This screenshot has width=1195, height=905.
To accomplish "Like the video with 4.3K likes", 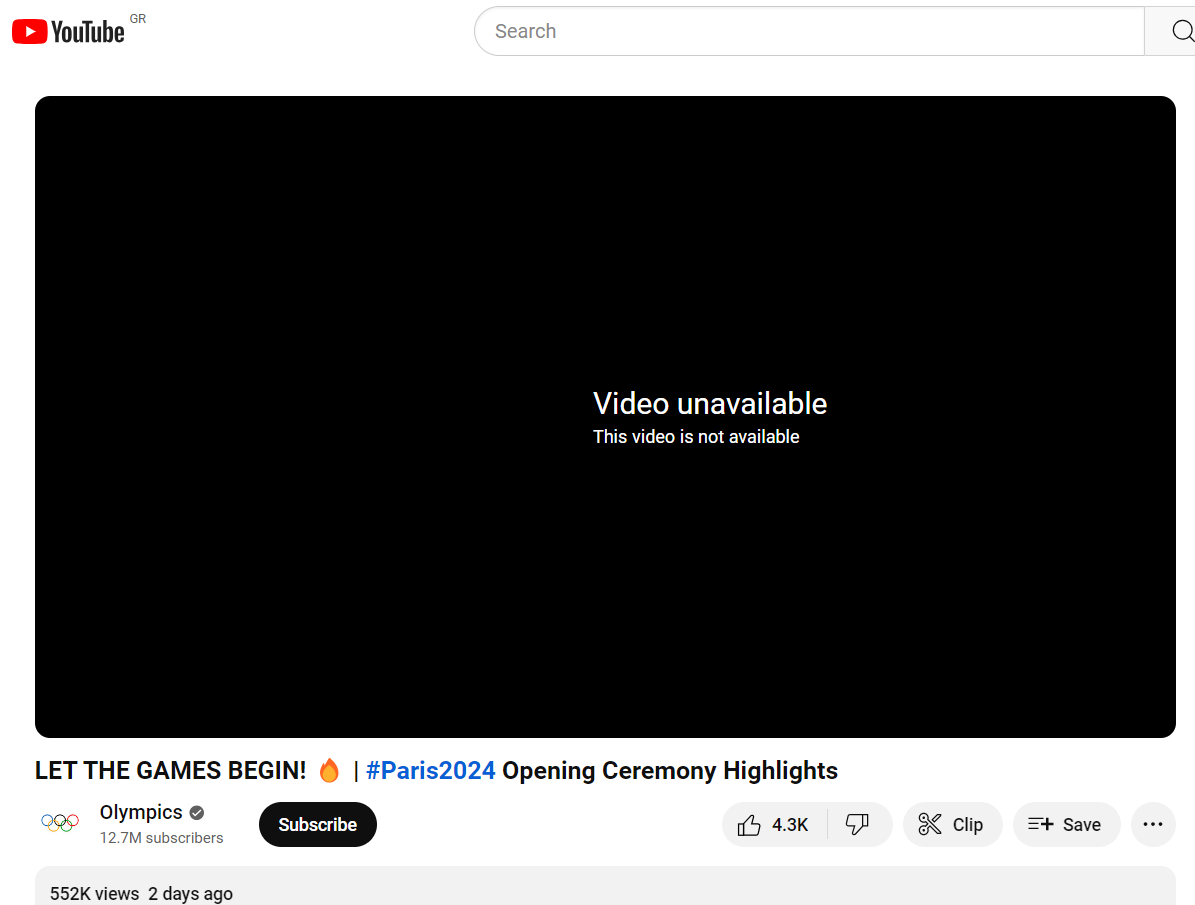I will pos(774,825).
